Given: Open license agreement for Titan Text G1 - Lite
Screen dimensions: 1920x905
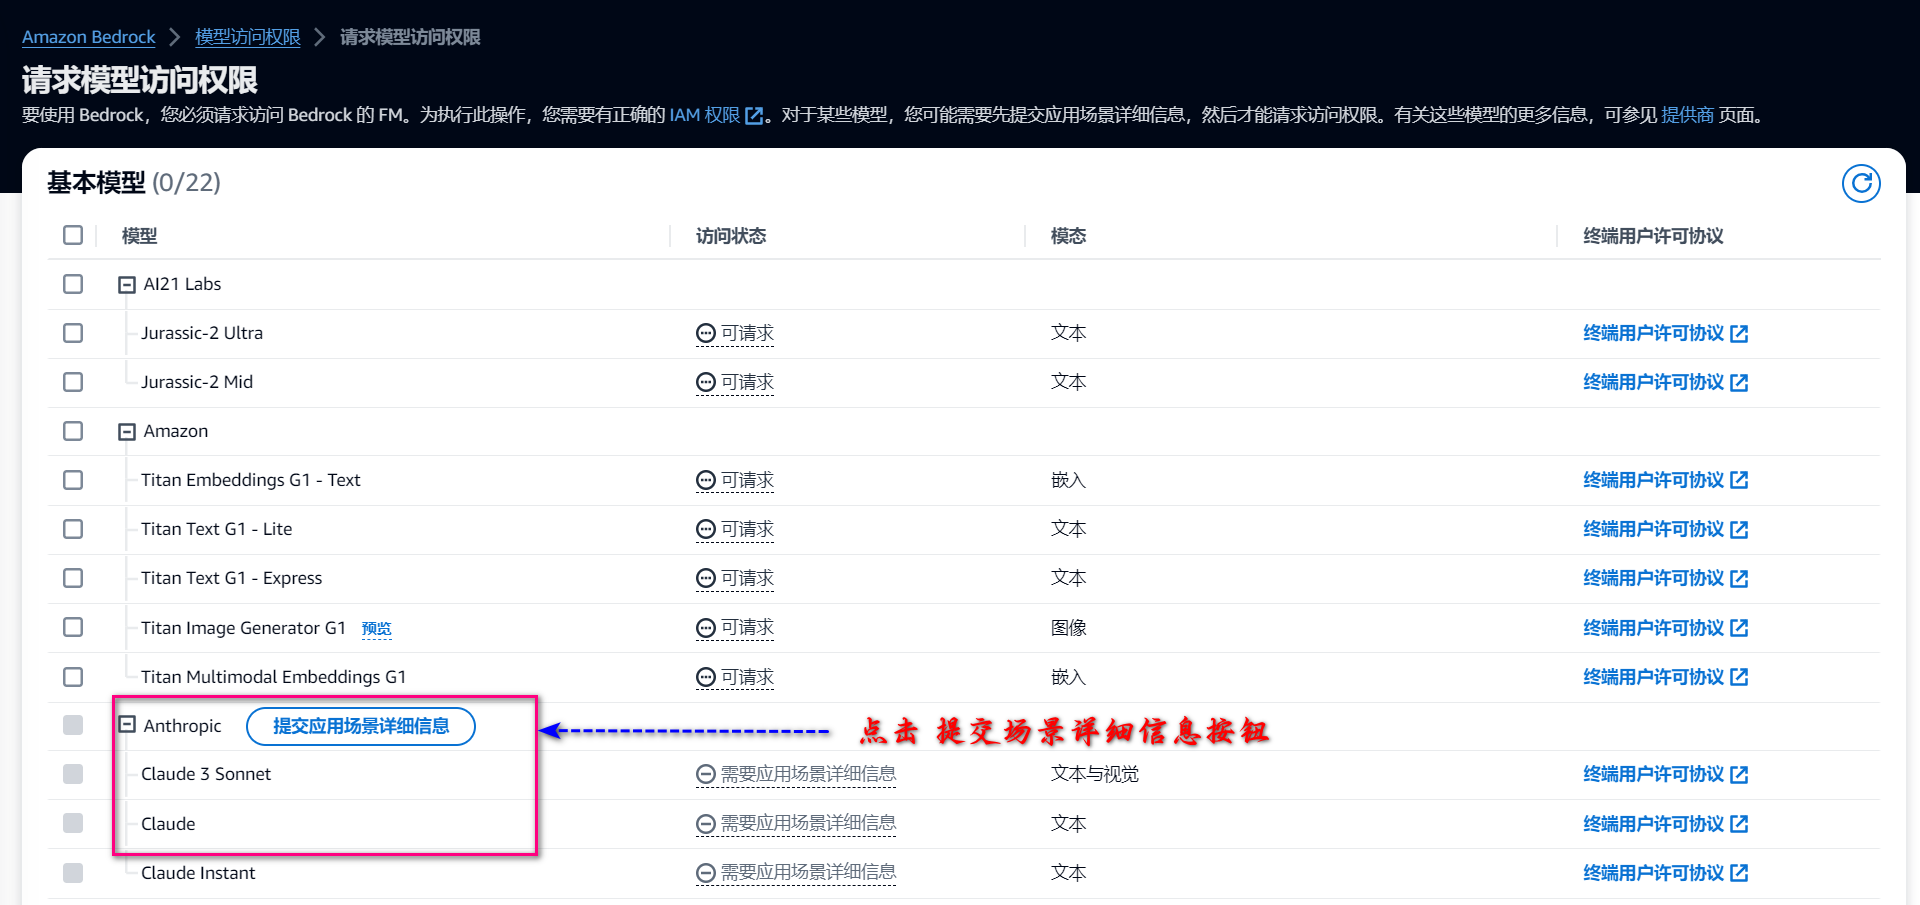Looking at the screenshot, I should pyautogui.click(x=1665, y=529).
